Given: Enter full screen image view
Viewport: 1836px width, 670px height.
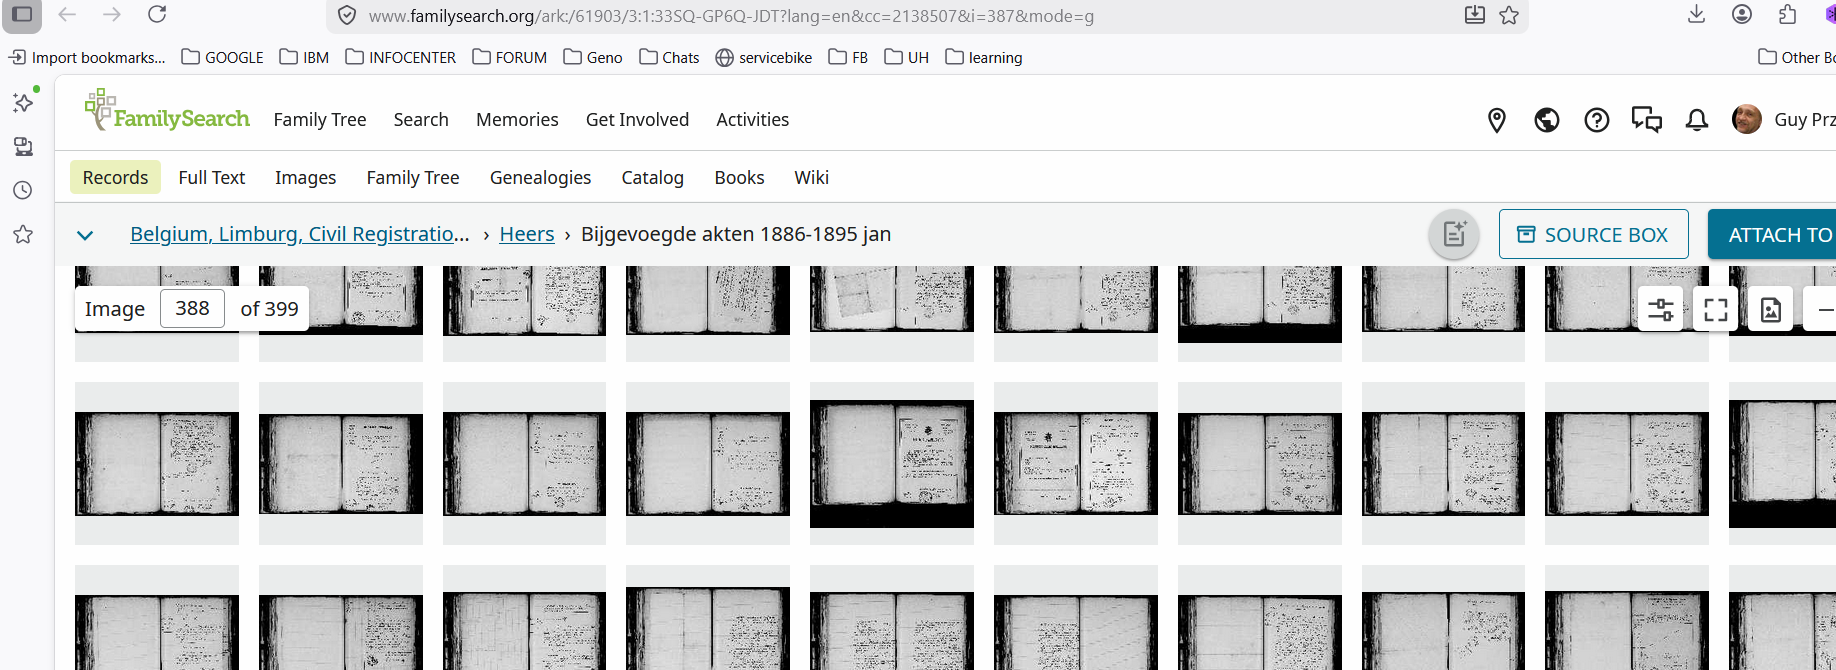Looking at the screenshot, I should [1716, 310].
